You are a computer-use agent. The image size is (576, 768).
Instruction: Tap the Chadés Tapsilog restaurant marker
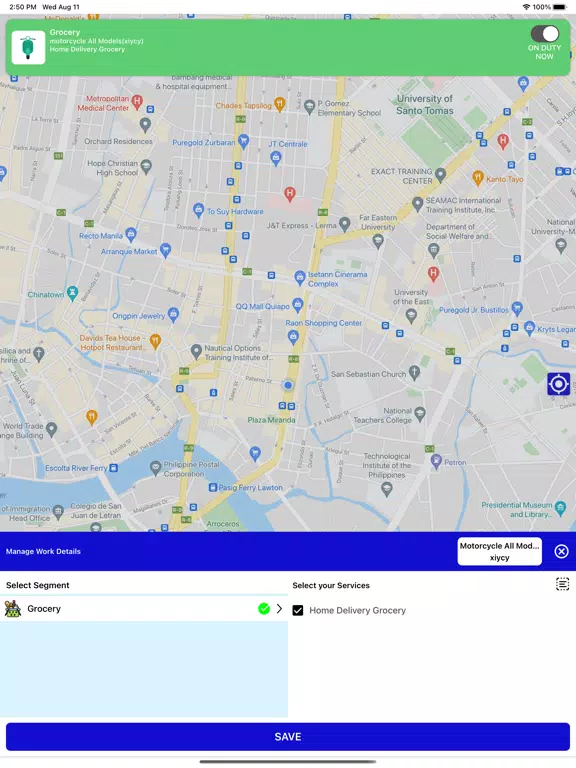[280, 103]
